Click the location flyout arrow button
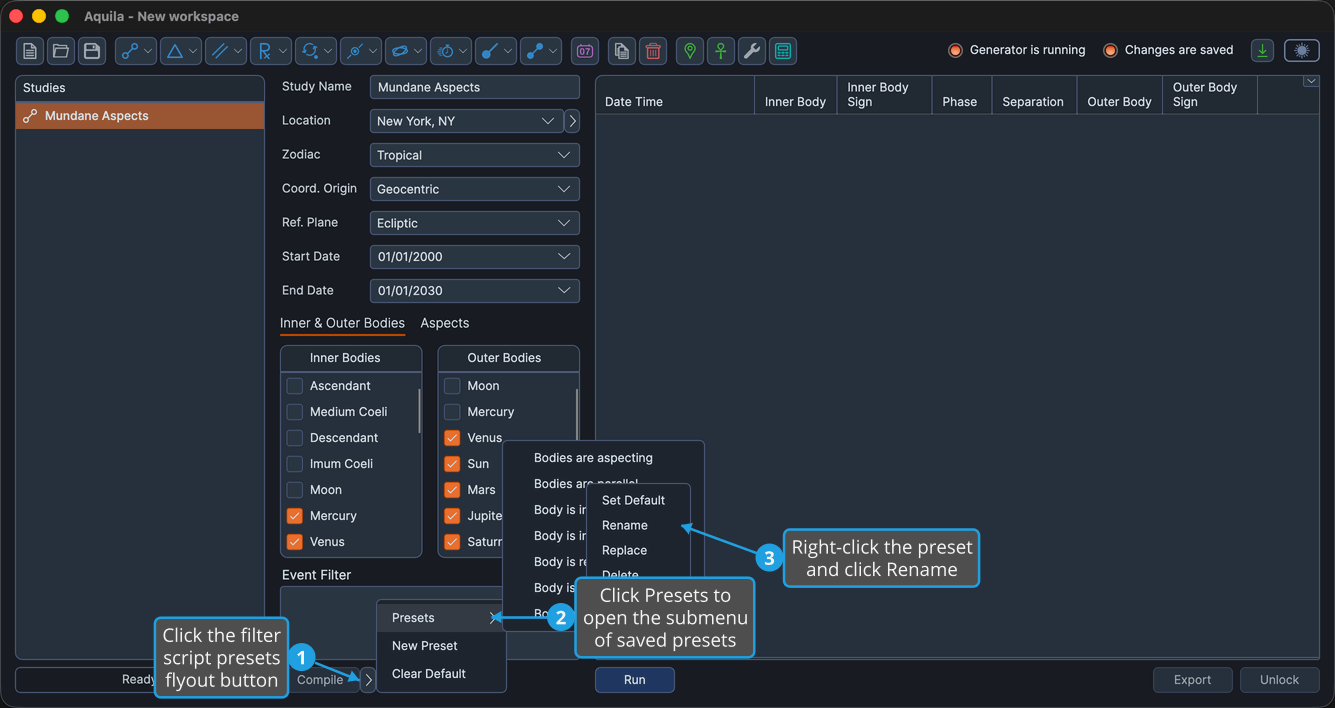This screenshot has height=708, width=1335. [x=572, y=121]
